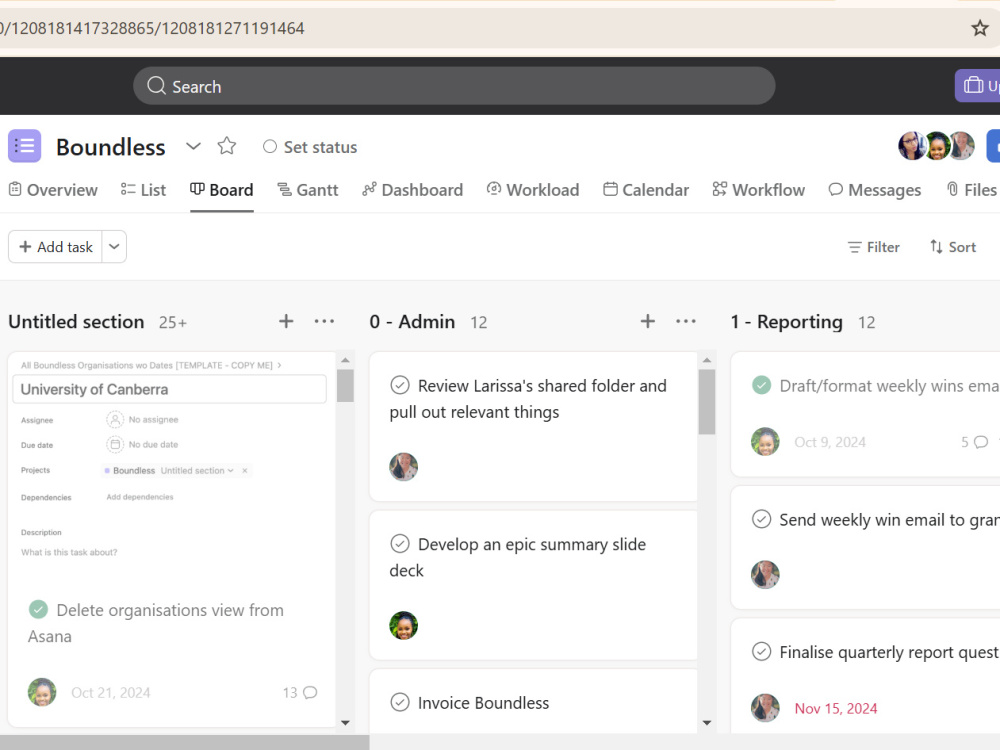Add a task to 0 - Admin with plus
This screenshot has height=750, width=1000.
(647, 321)
